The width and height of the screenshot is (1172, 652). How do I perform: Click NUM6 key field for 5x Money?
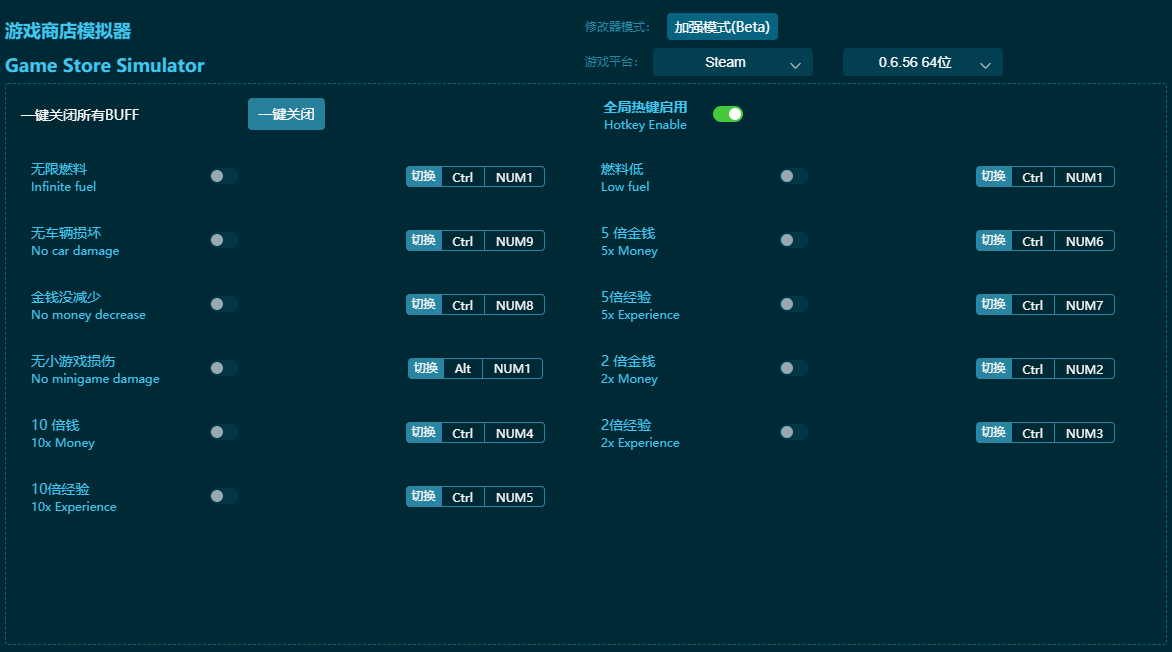tap(1084, 241)
